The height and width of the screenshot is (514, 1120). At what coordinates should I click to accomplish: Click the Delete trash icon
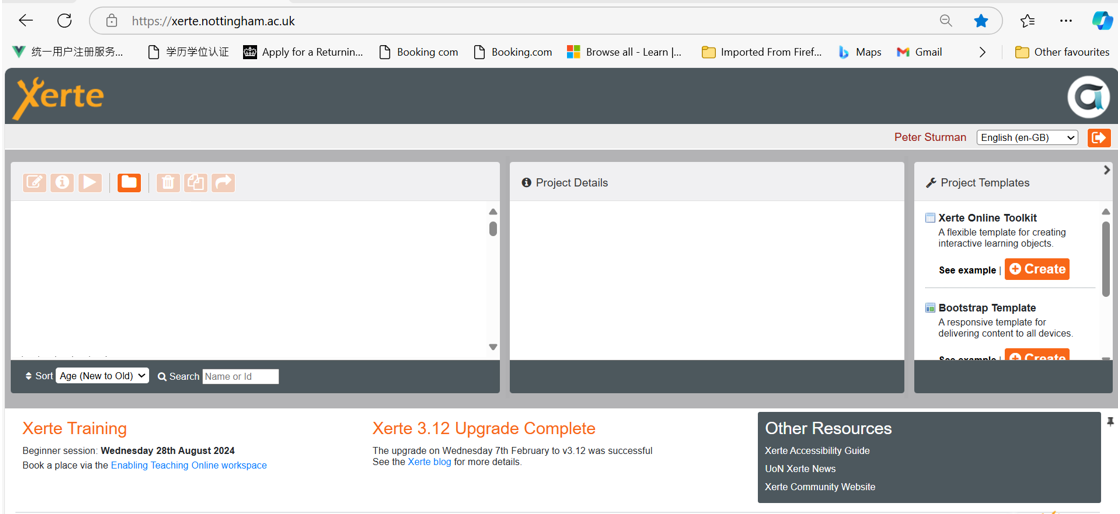(167, 183)
